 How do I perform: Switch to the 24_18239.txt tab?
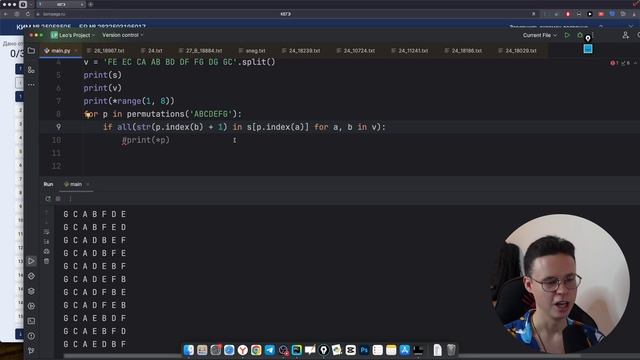click(x=301, y=51)
